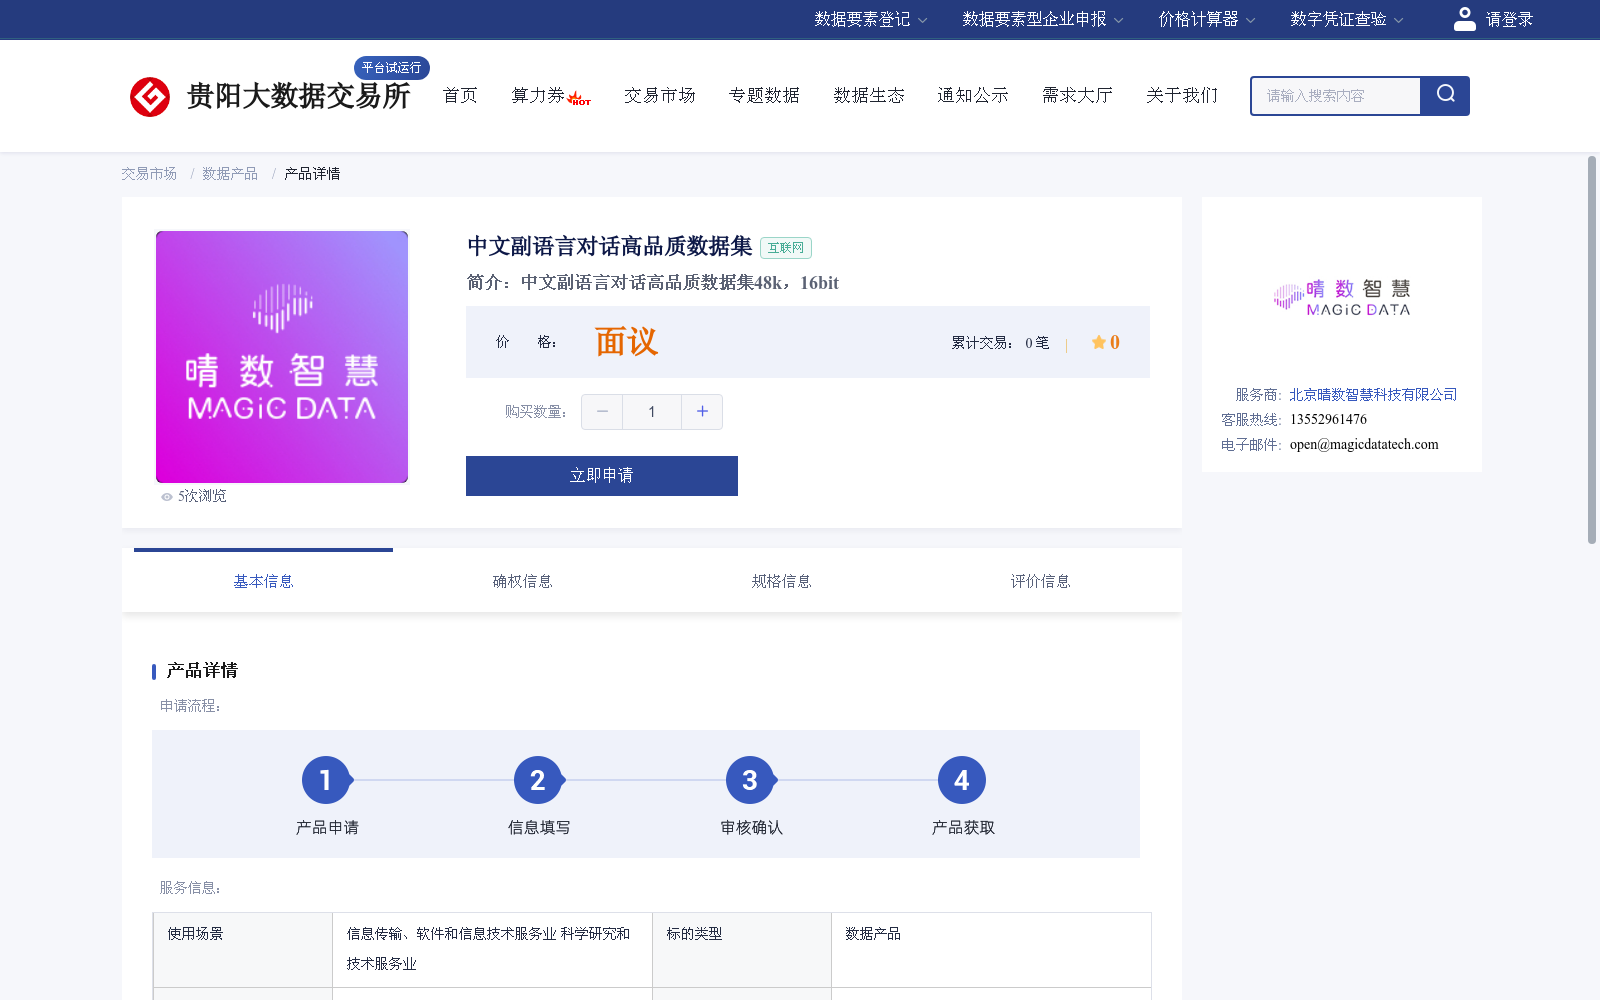Click 数据产品 breadcrumb link
Viewport: 1600px width, 1000px height.
(x=230, y=174)
